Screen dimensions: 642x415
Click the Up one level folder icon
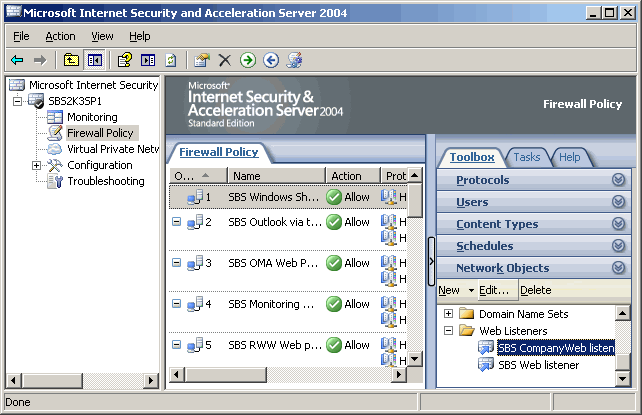(71, 60)
